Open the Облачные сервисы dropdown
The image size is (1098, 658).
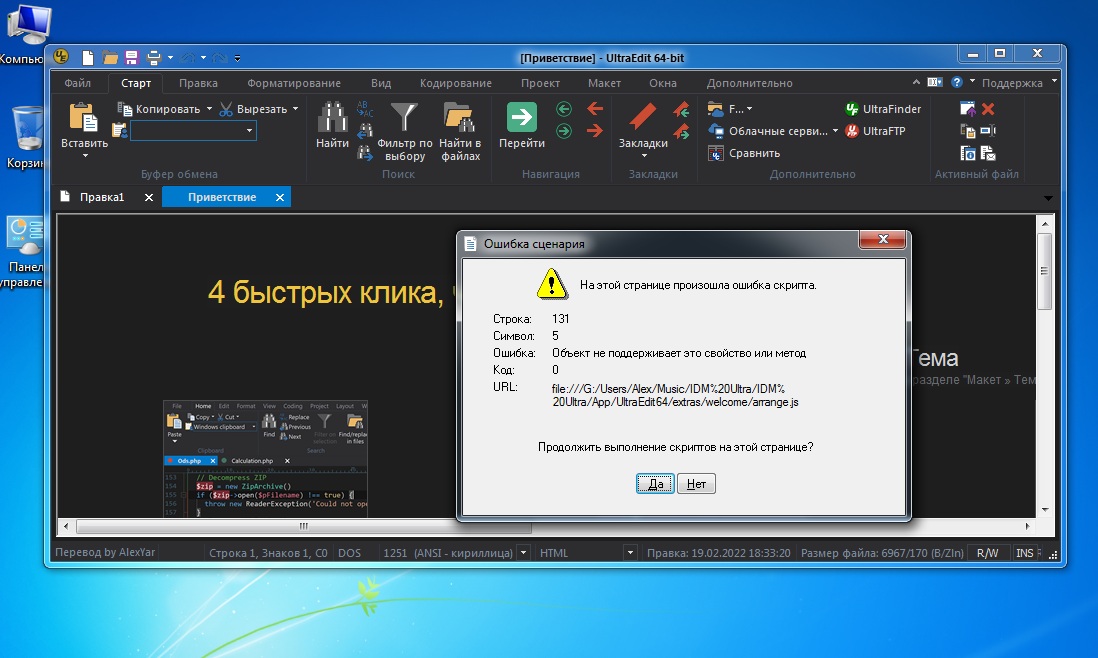pos(835,131)
